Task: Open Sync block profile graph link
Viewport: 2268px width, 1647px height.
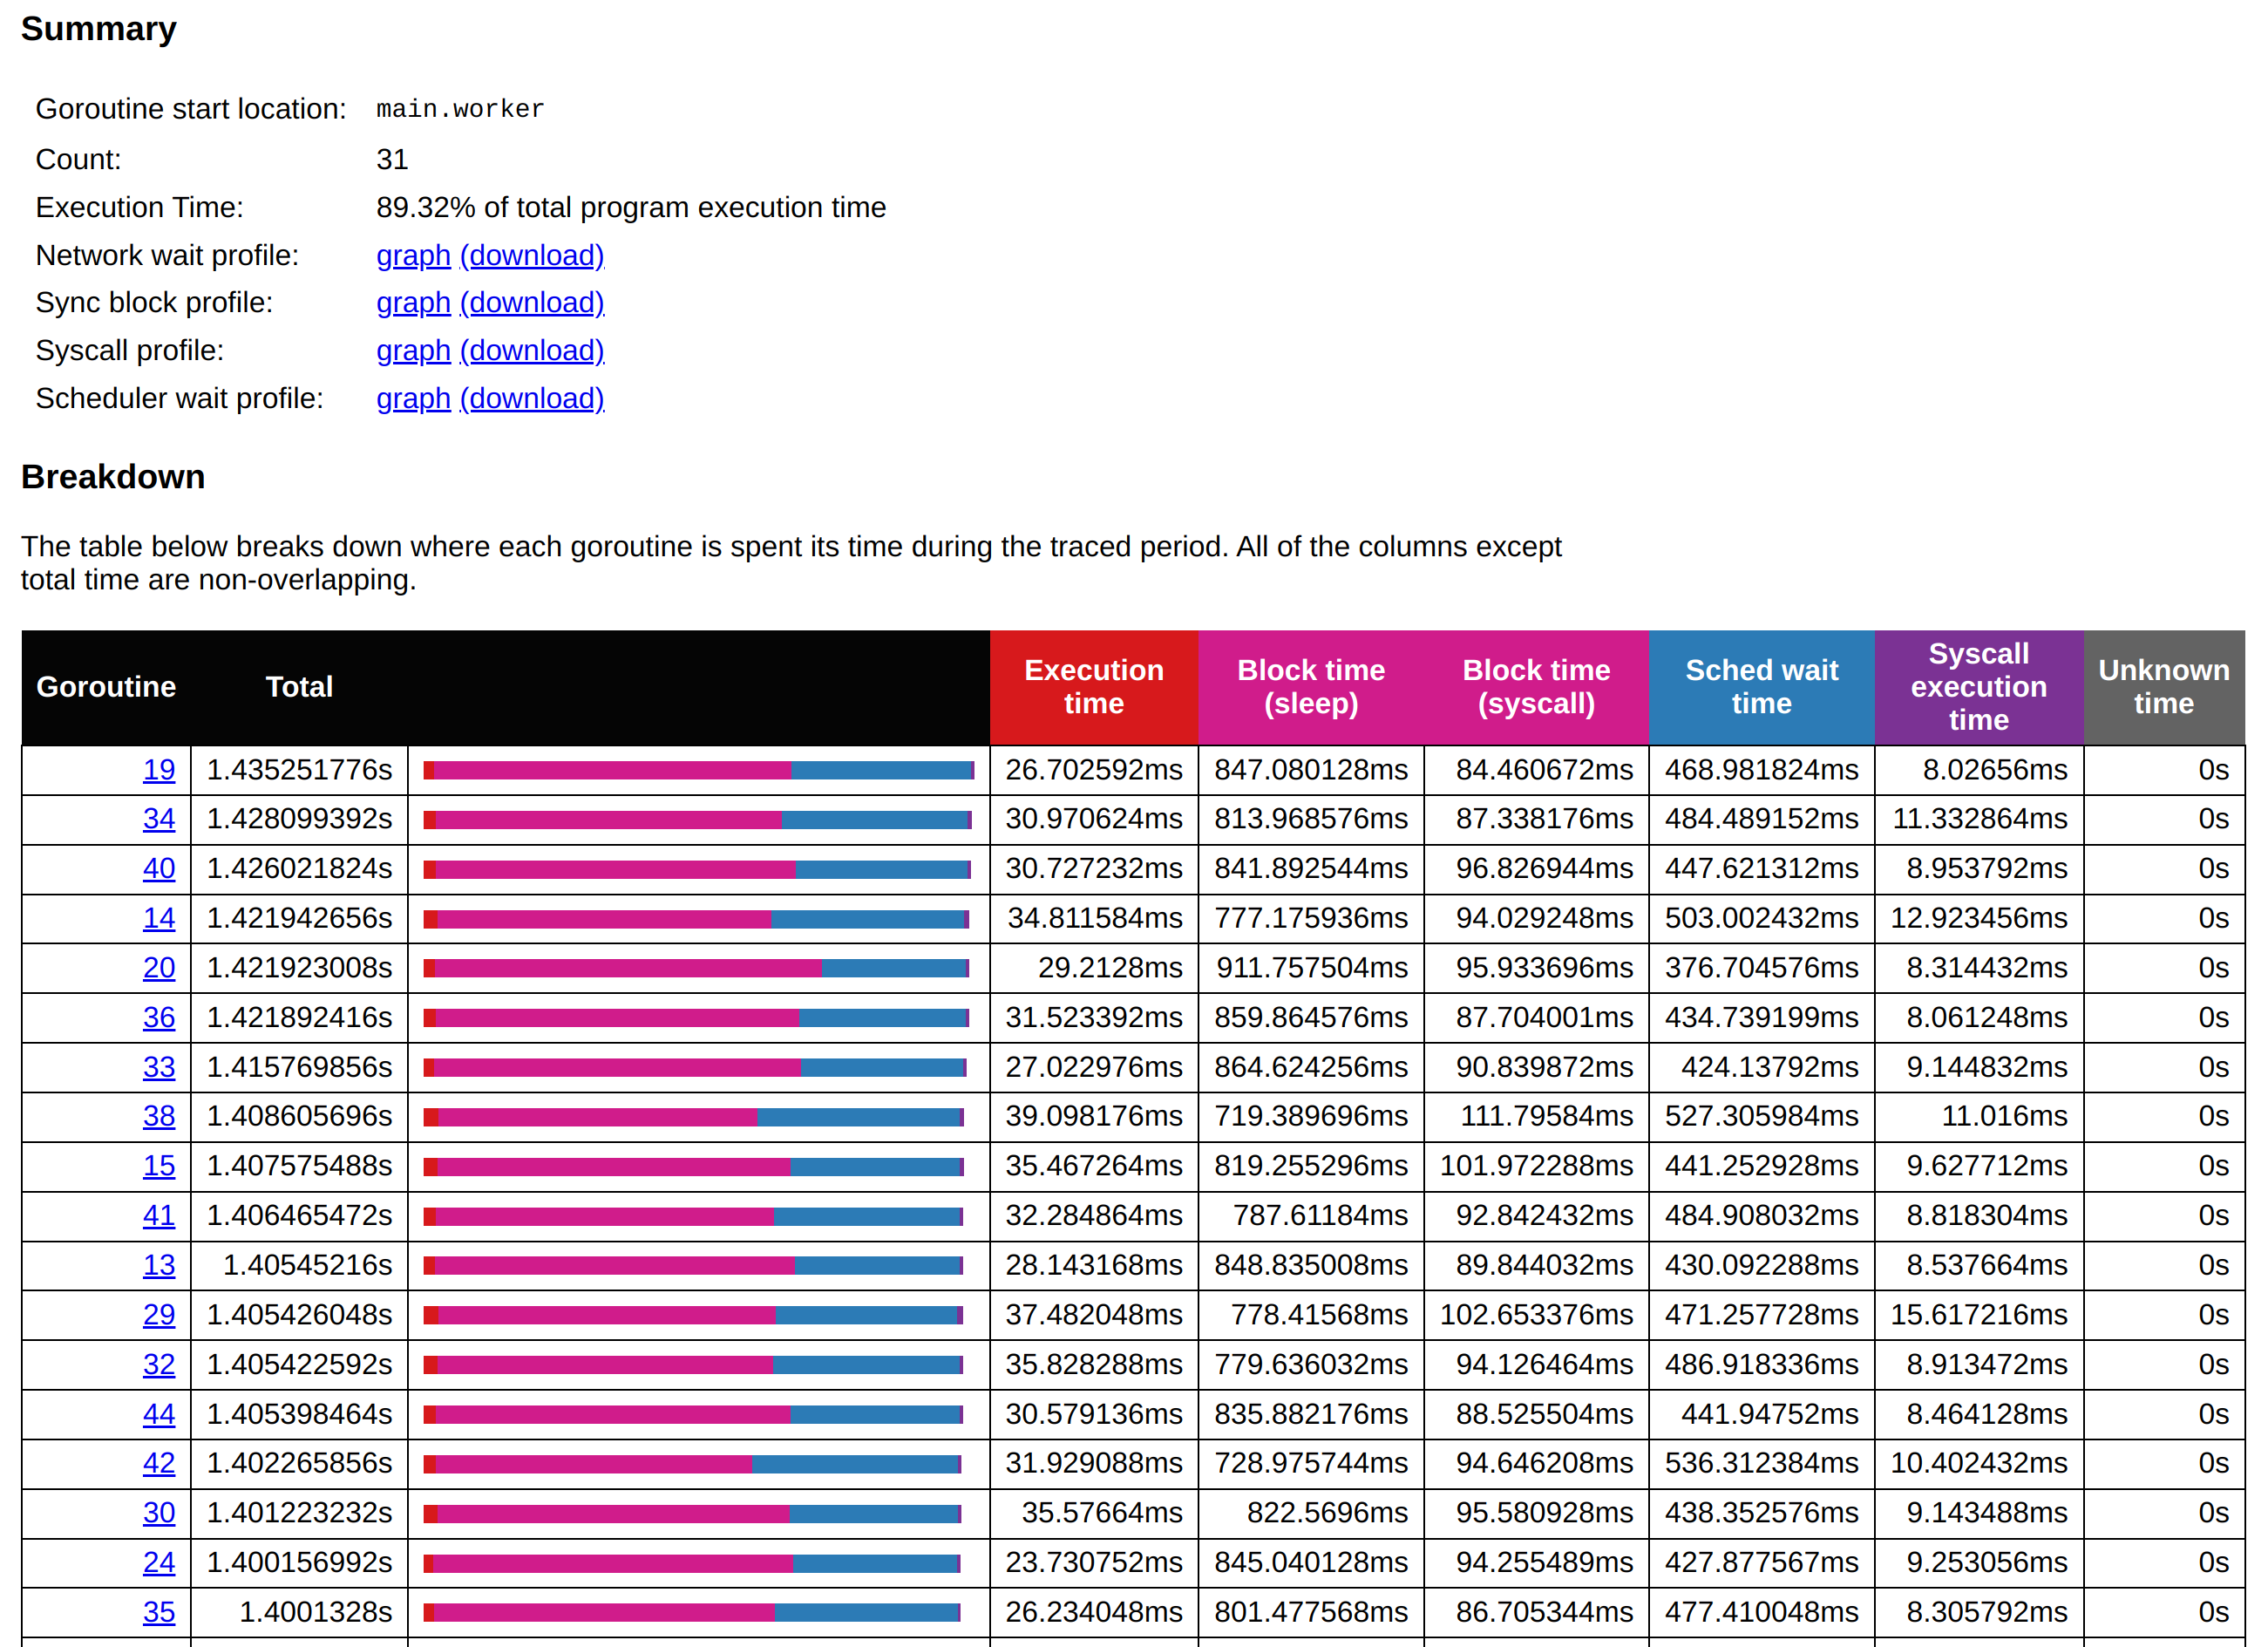Action: tap(413, 302)
